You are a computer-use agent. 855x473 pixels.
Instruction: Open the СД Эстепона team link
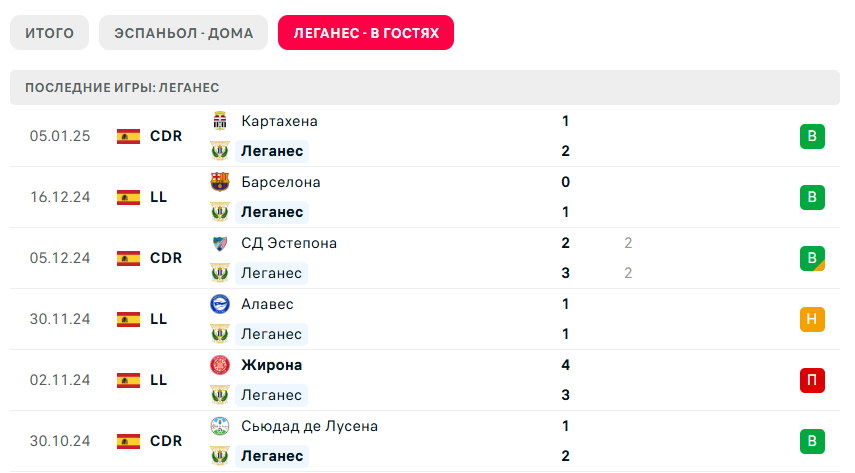tap(289, 243)
